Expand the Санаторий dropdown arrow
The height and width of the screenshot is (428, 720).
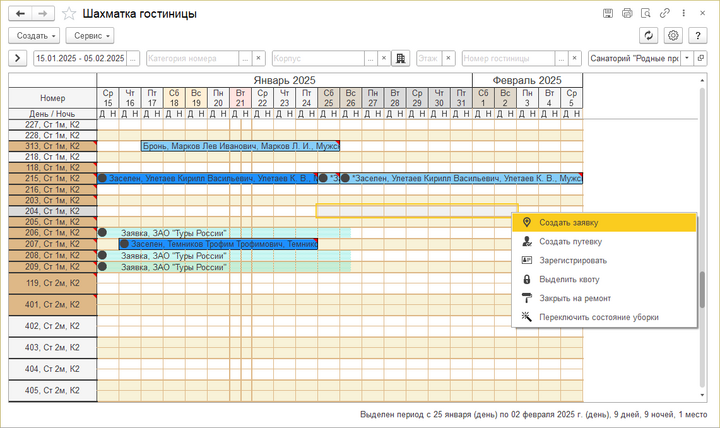[x=687, y=58]
